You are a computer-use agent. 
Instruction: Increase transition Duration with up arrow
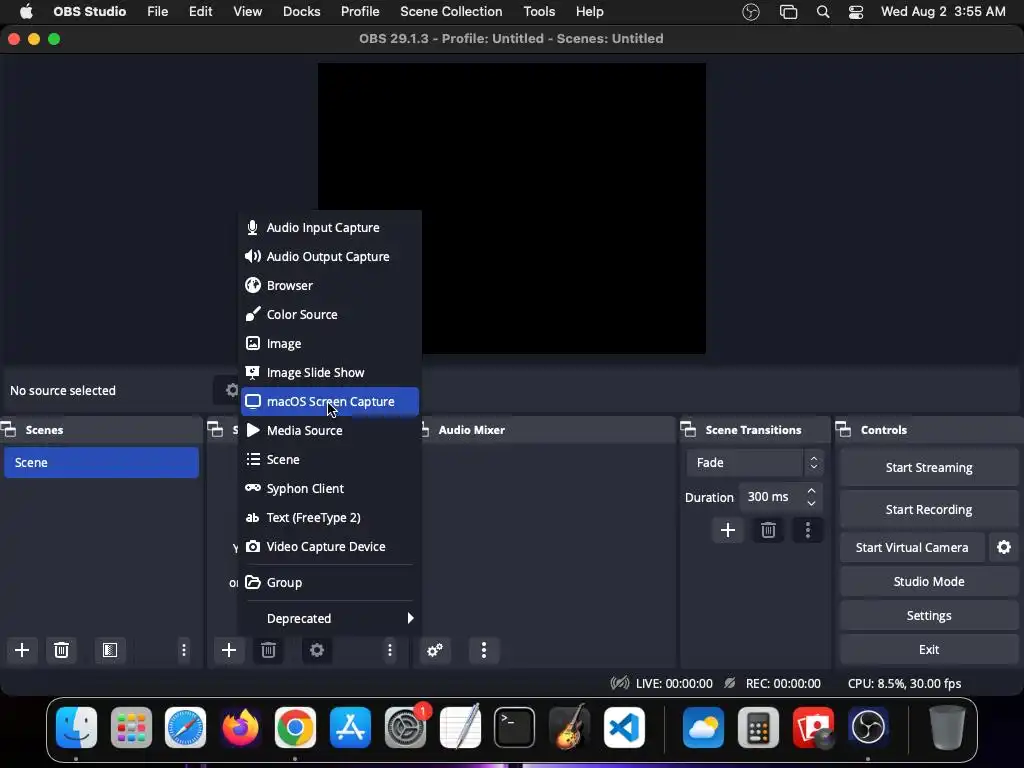click(x=811, y=490)
